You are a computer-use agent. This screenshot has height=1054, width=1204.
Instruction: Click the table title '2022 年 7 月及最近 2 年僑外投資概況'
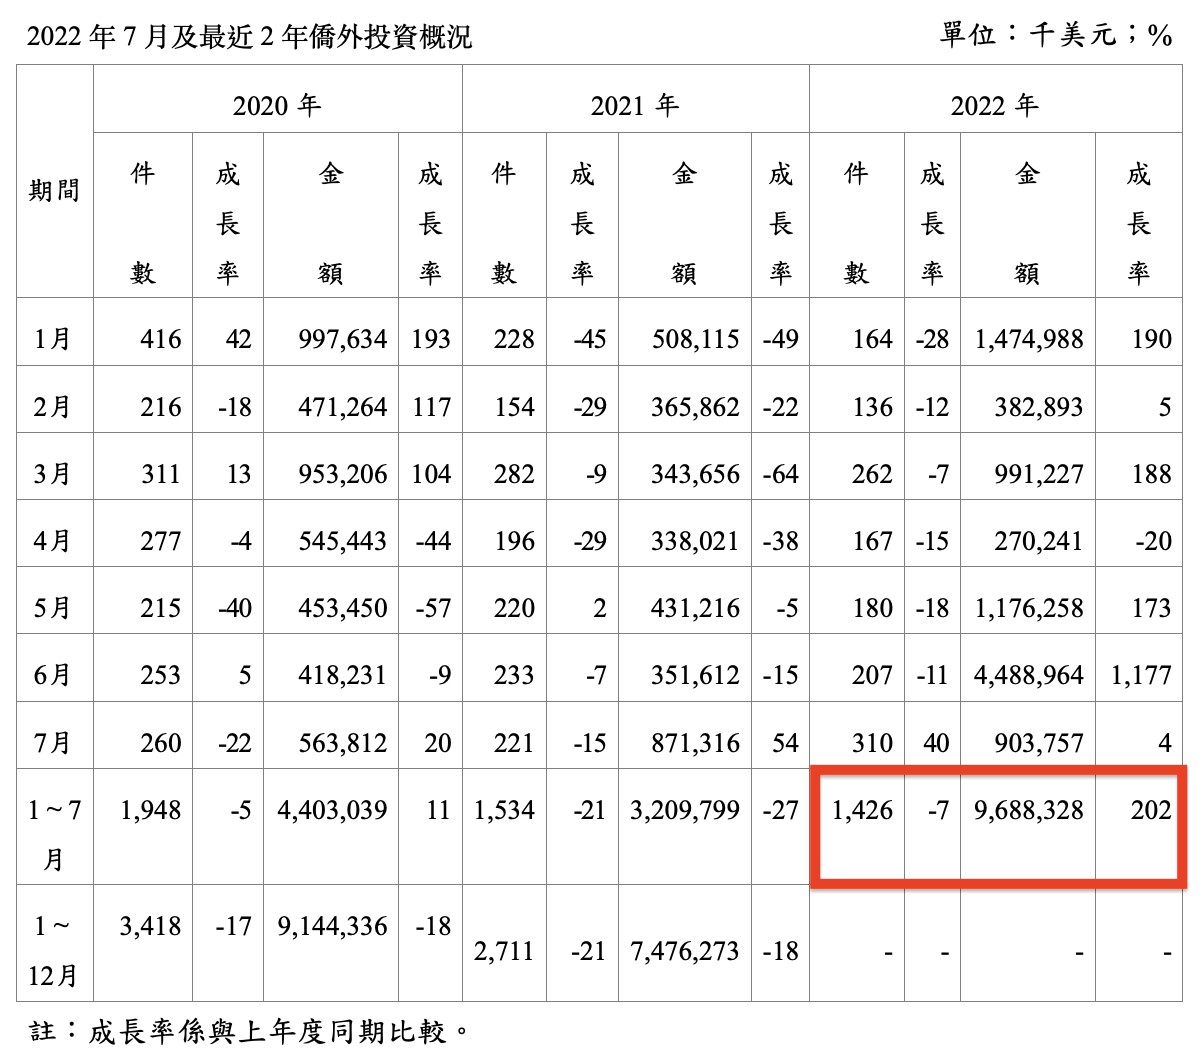[249, 37]
